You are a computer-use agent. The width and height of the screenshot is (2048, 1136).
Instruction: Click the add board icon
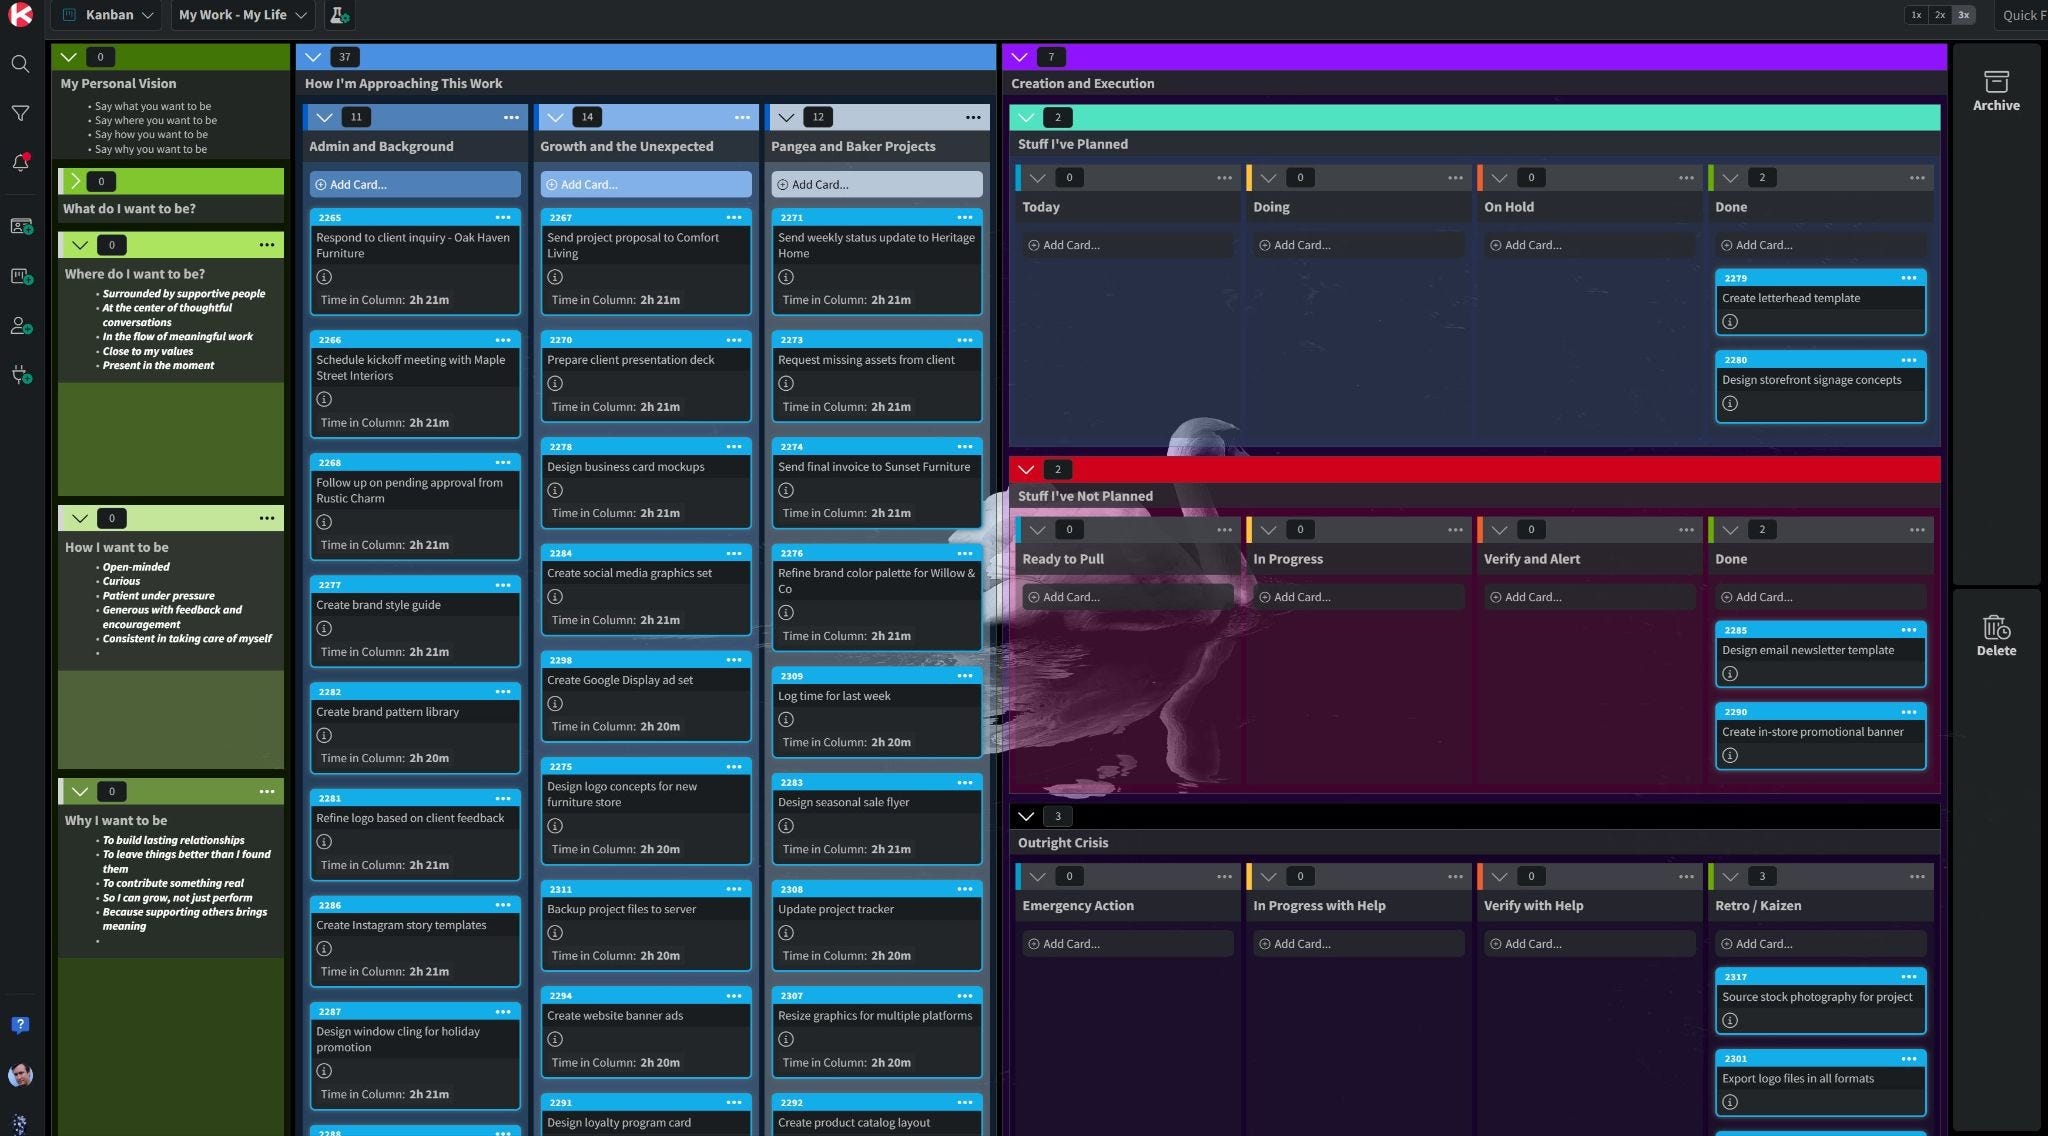(x=20, y=276)
